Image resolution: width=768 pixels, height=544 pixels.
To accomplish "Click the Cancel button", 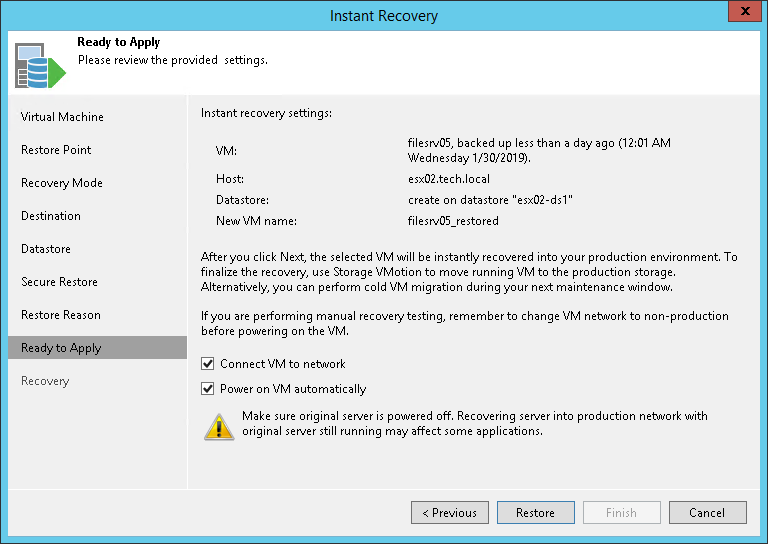I will 707,513.
